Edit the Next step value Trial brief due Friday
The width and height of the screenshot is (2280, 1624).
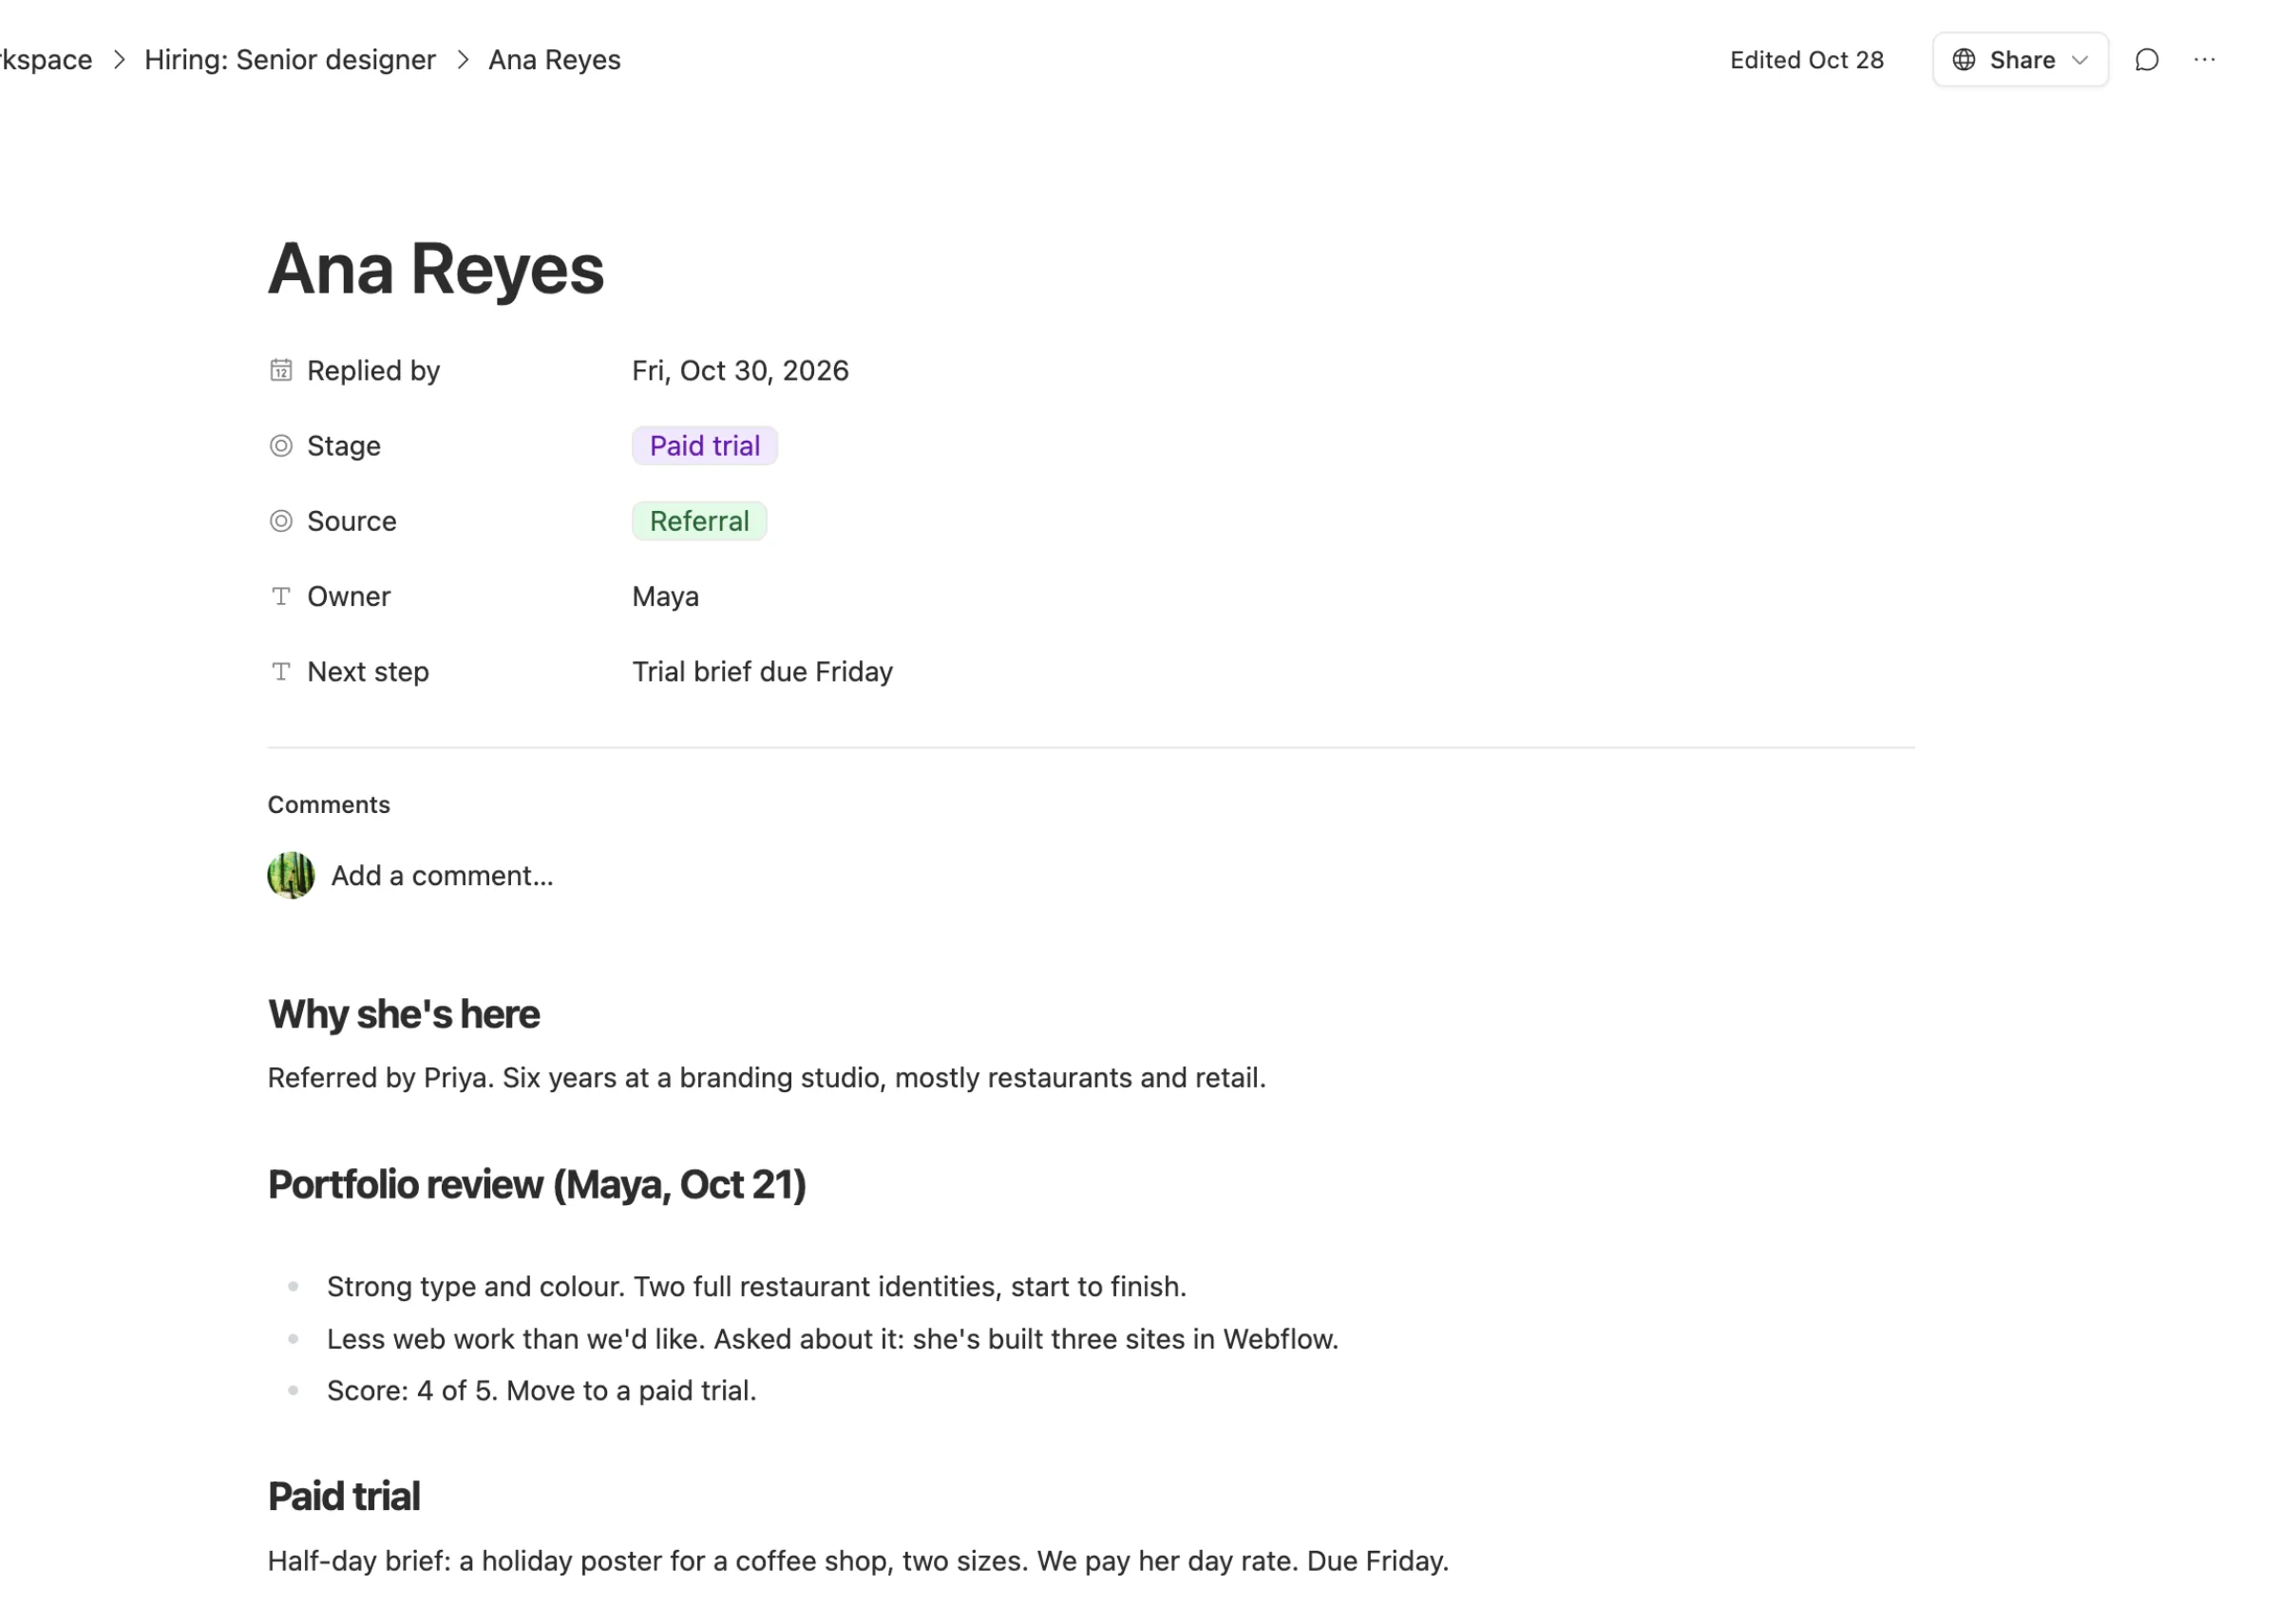pyautogui.click(x=762, y=672)
